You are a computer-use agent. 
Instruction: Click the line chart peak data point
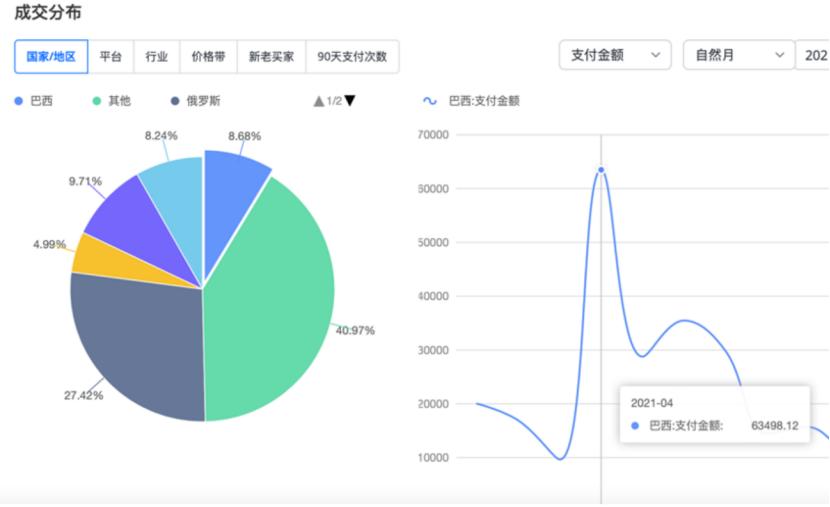coord(601,169)
